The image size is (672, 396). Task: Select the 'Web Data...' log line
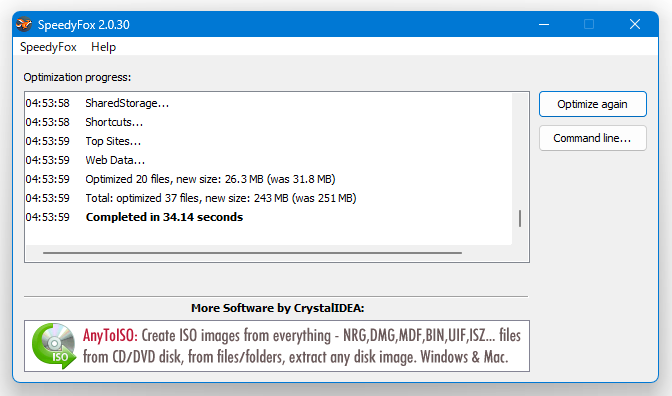click(268, 160)
